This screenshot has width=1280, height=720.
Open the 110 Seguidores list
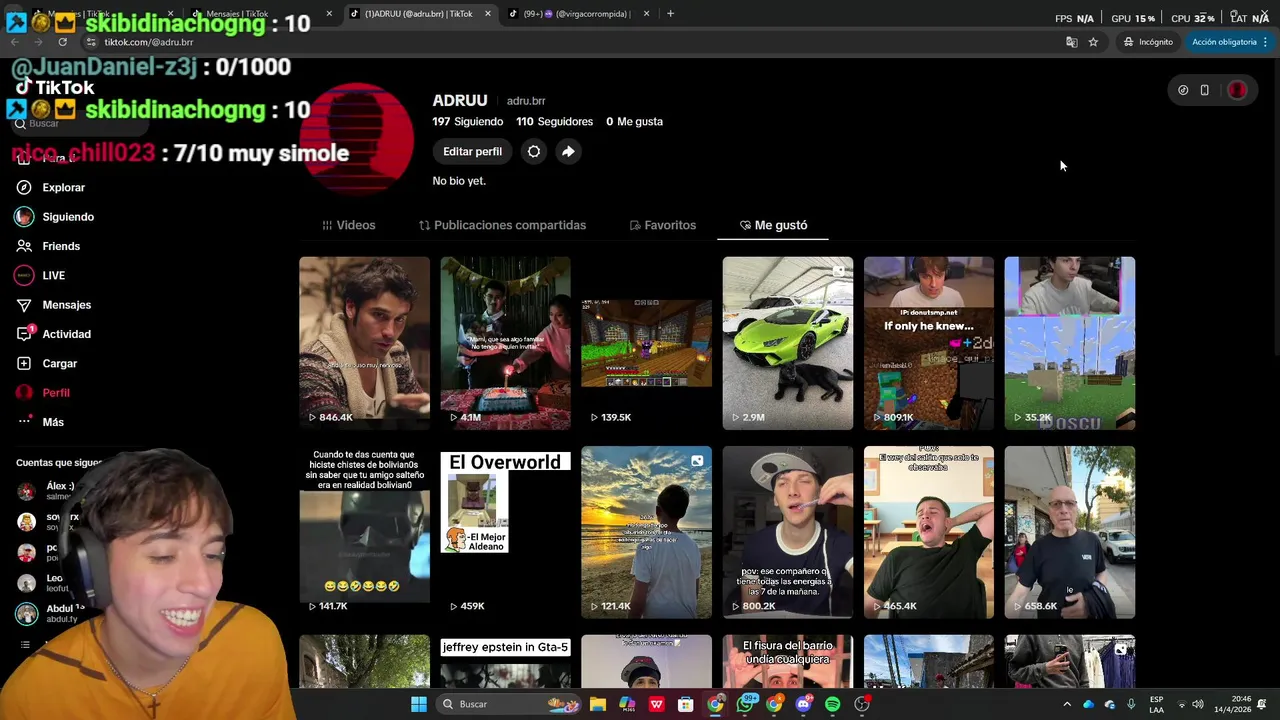[554, 121]
